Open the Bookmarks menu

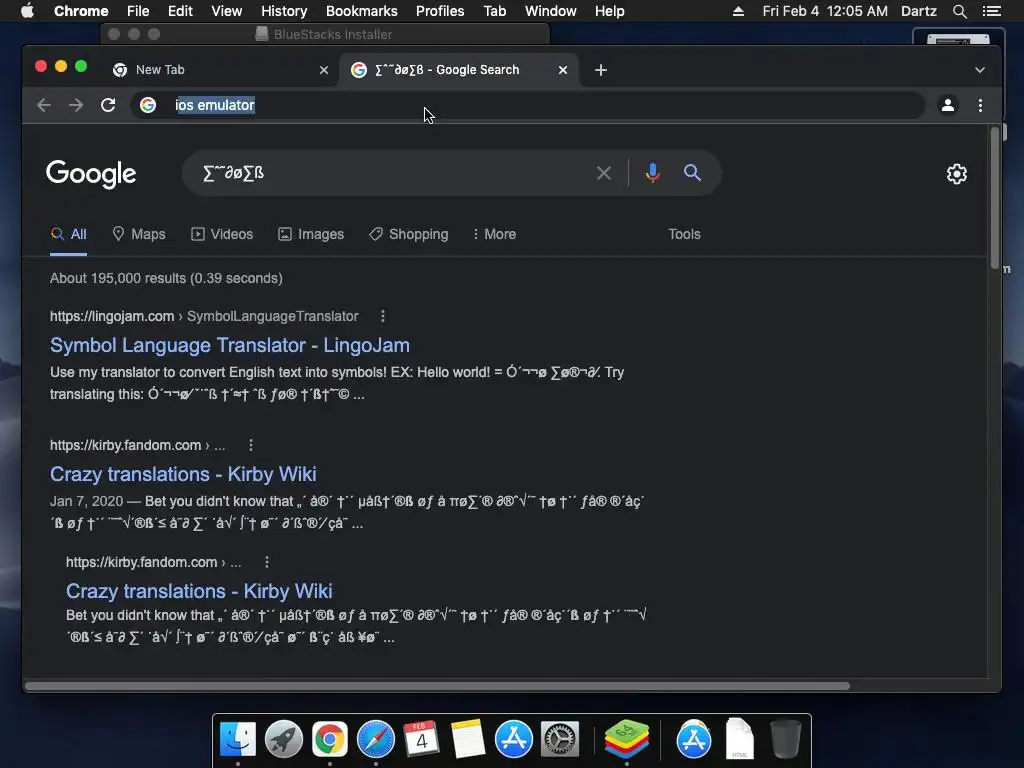click(362, 11)
